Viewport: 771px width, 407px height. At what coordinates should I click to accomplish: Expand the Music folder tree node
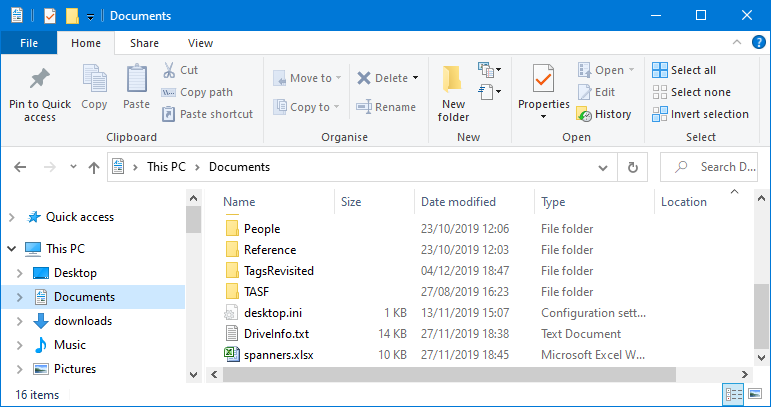click(x=20, y=345)
